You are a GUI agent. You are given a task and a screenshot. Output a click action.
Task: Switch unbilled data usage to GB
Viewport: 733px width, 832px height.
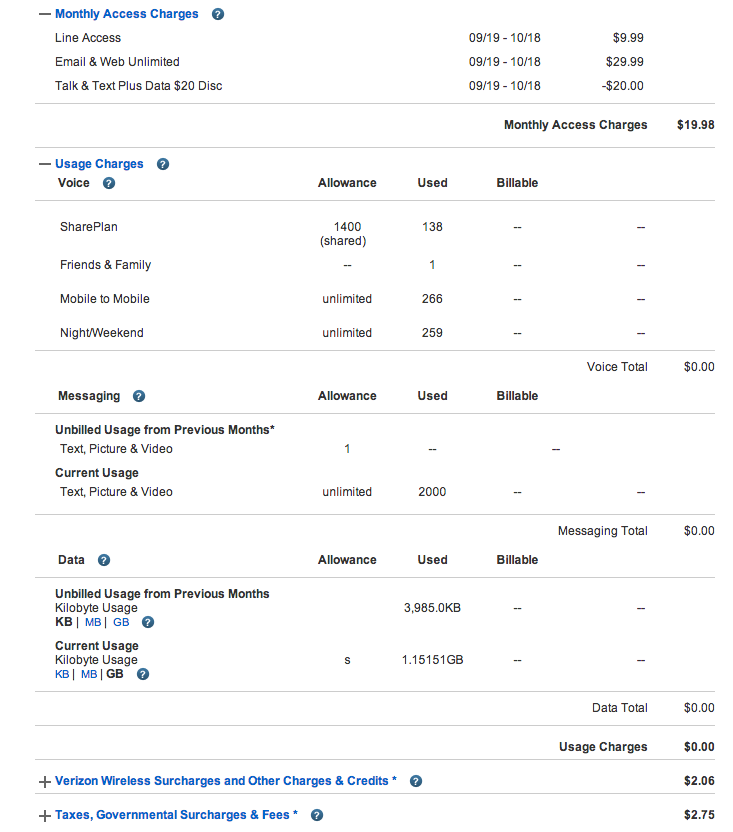click(x=121, y=622)
